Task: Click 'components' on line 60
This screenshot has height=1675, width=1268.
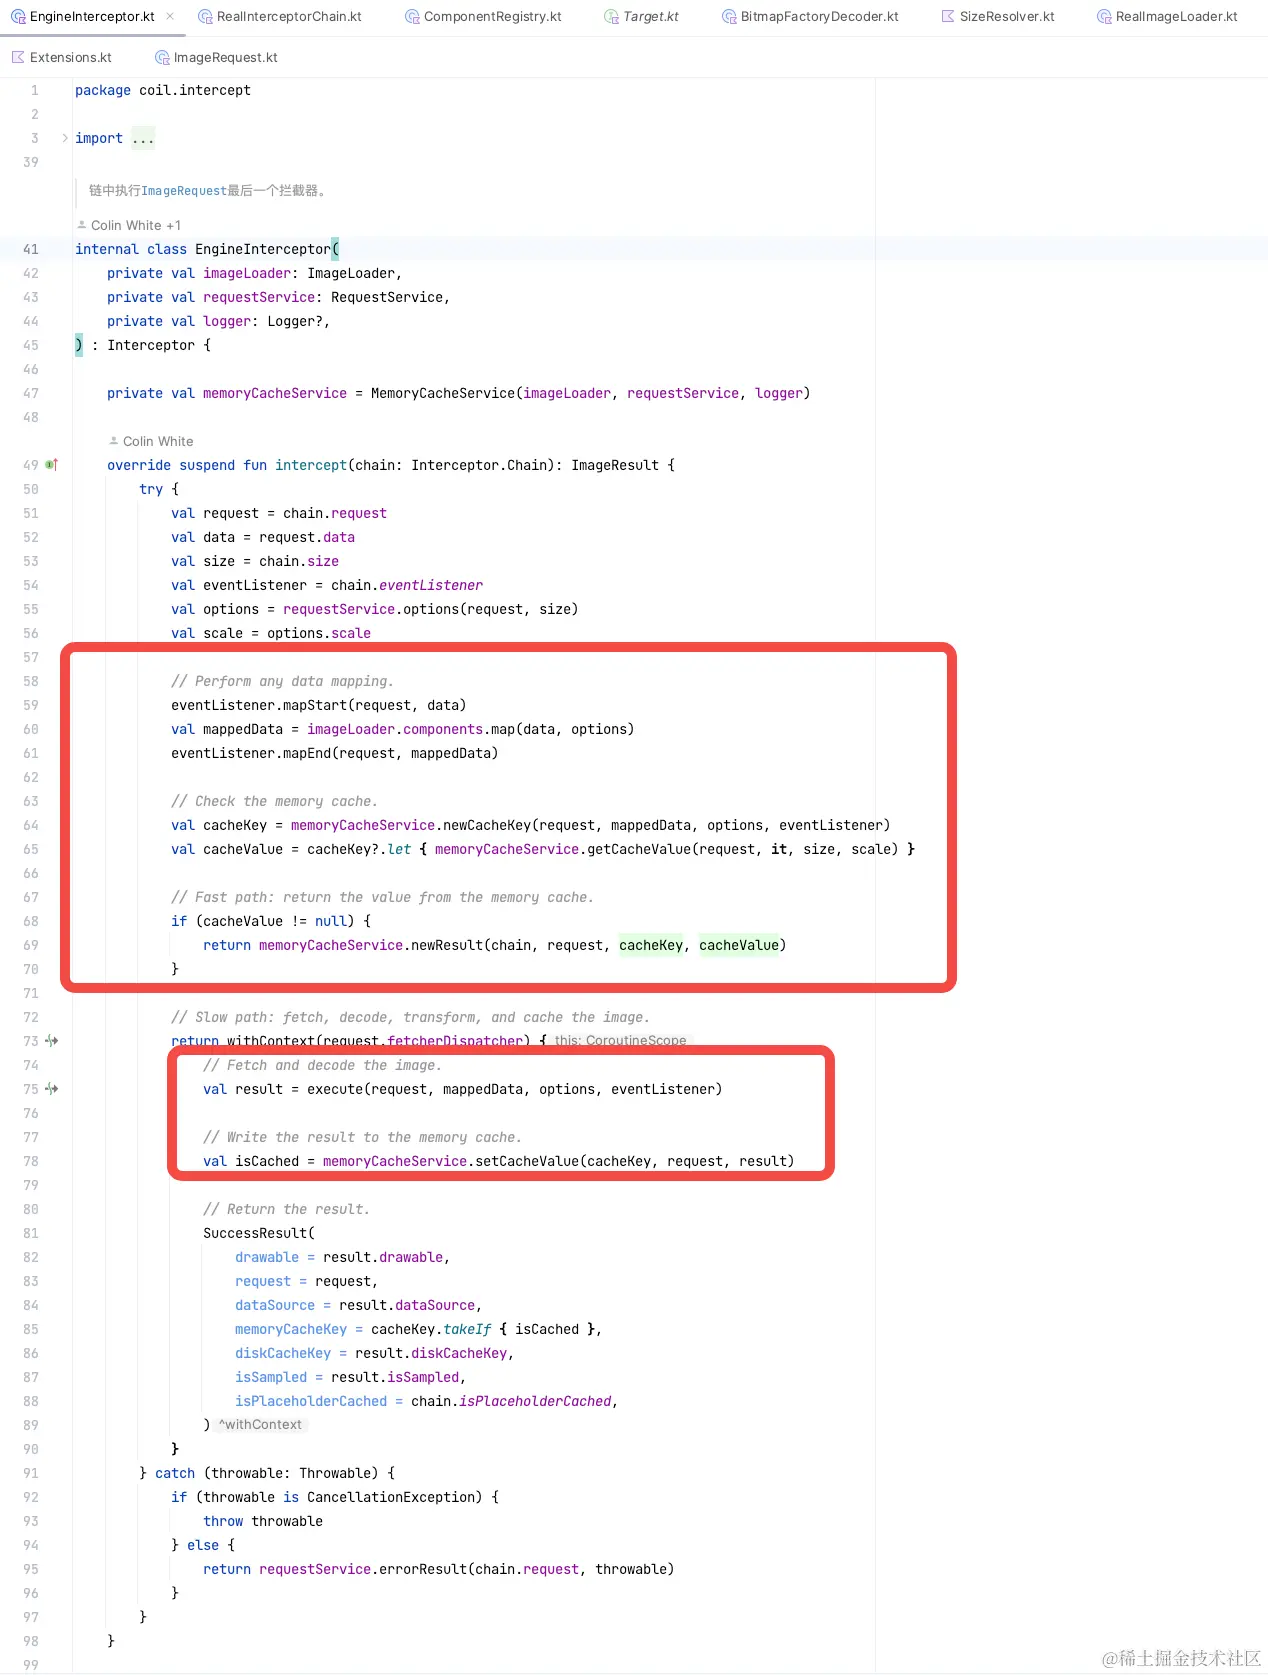Action: pyautogui.click(x=443, y=729)
